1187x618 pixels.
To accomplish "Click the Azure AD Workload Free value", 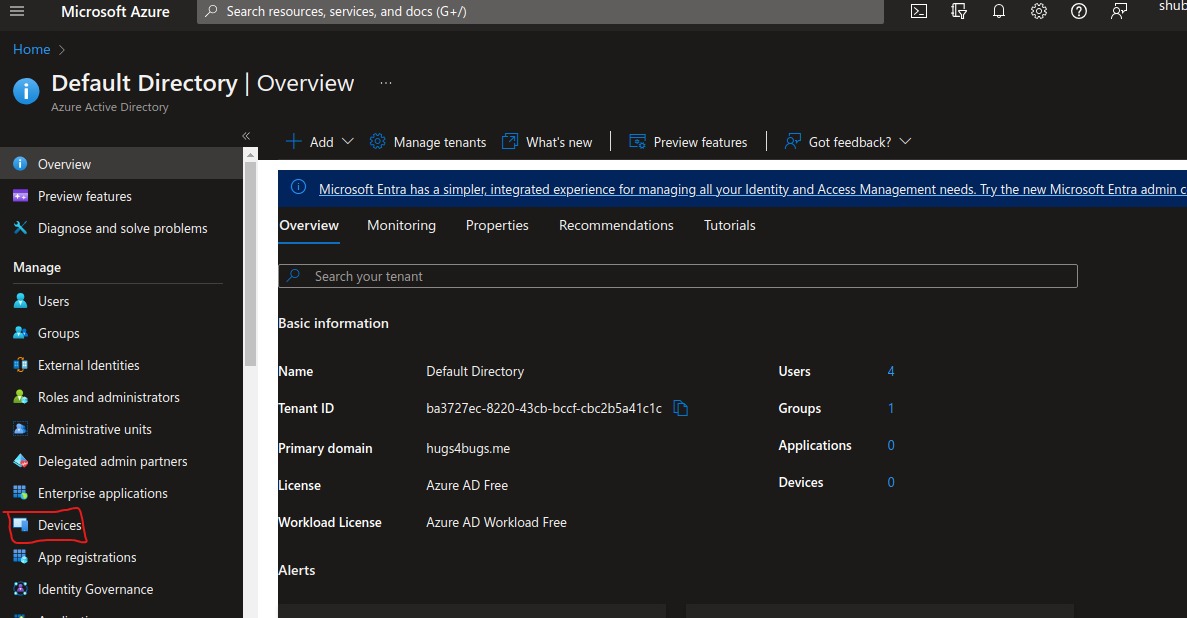I will (x=496, y=523).
